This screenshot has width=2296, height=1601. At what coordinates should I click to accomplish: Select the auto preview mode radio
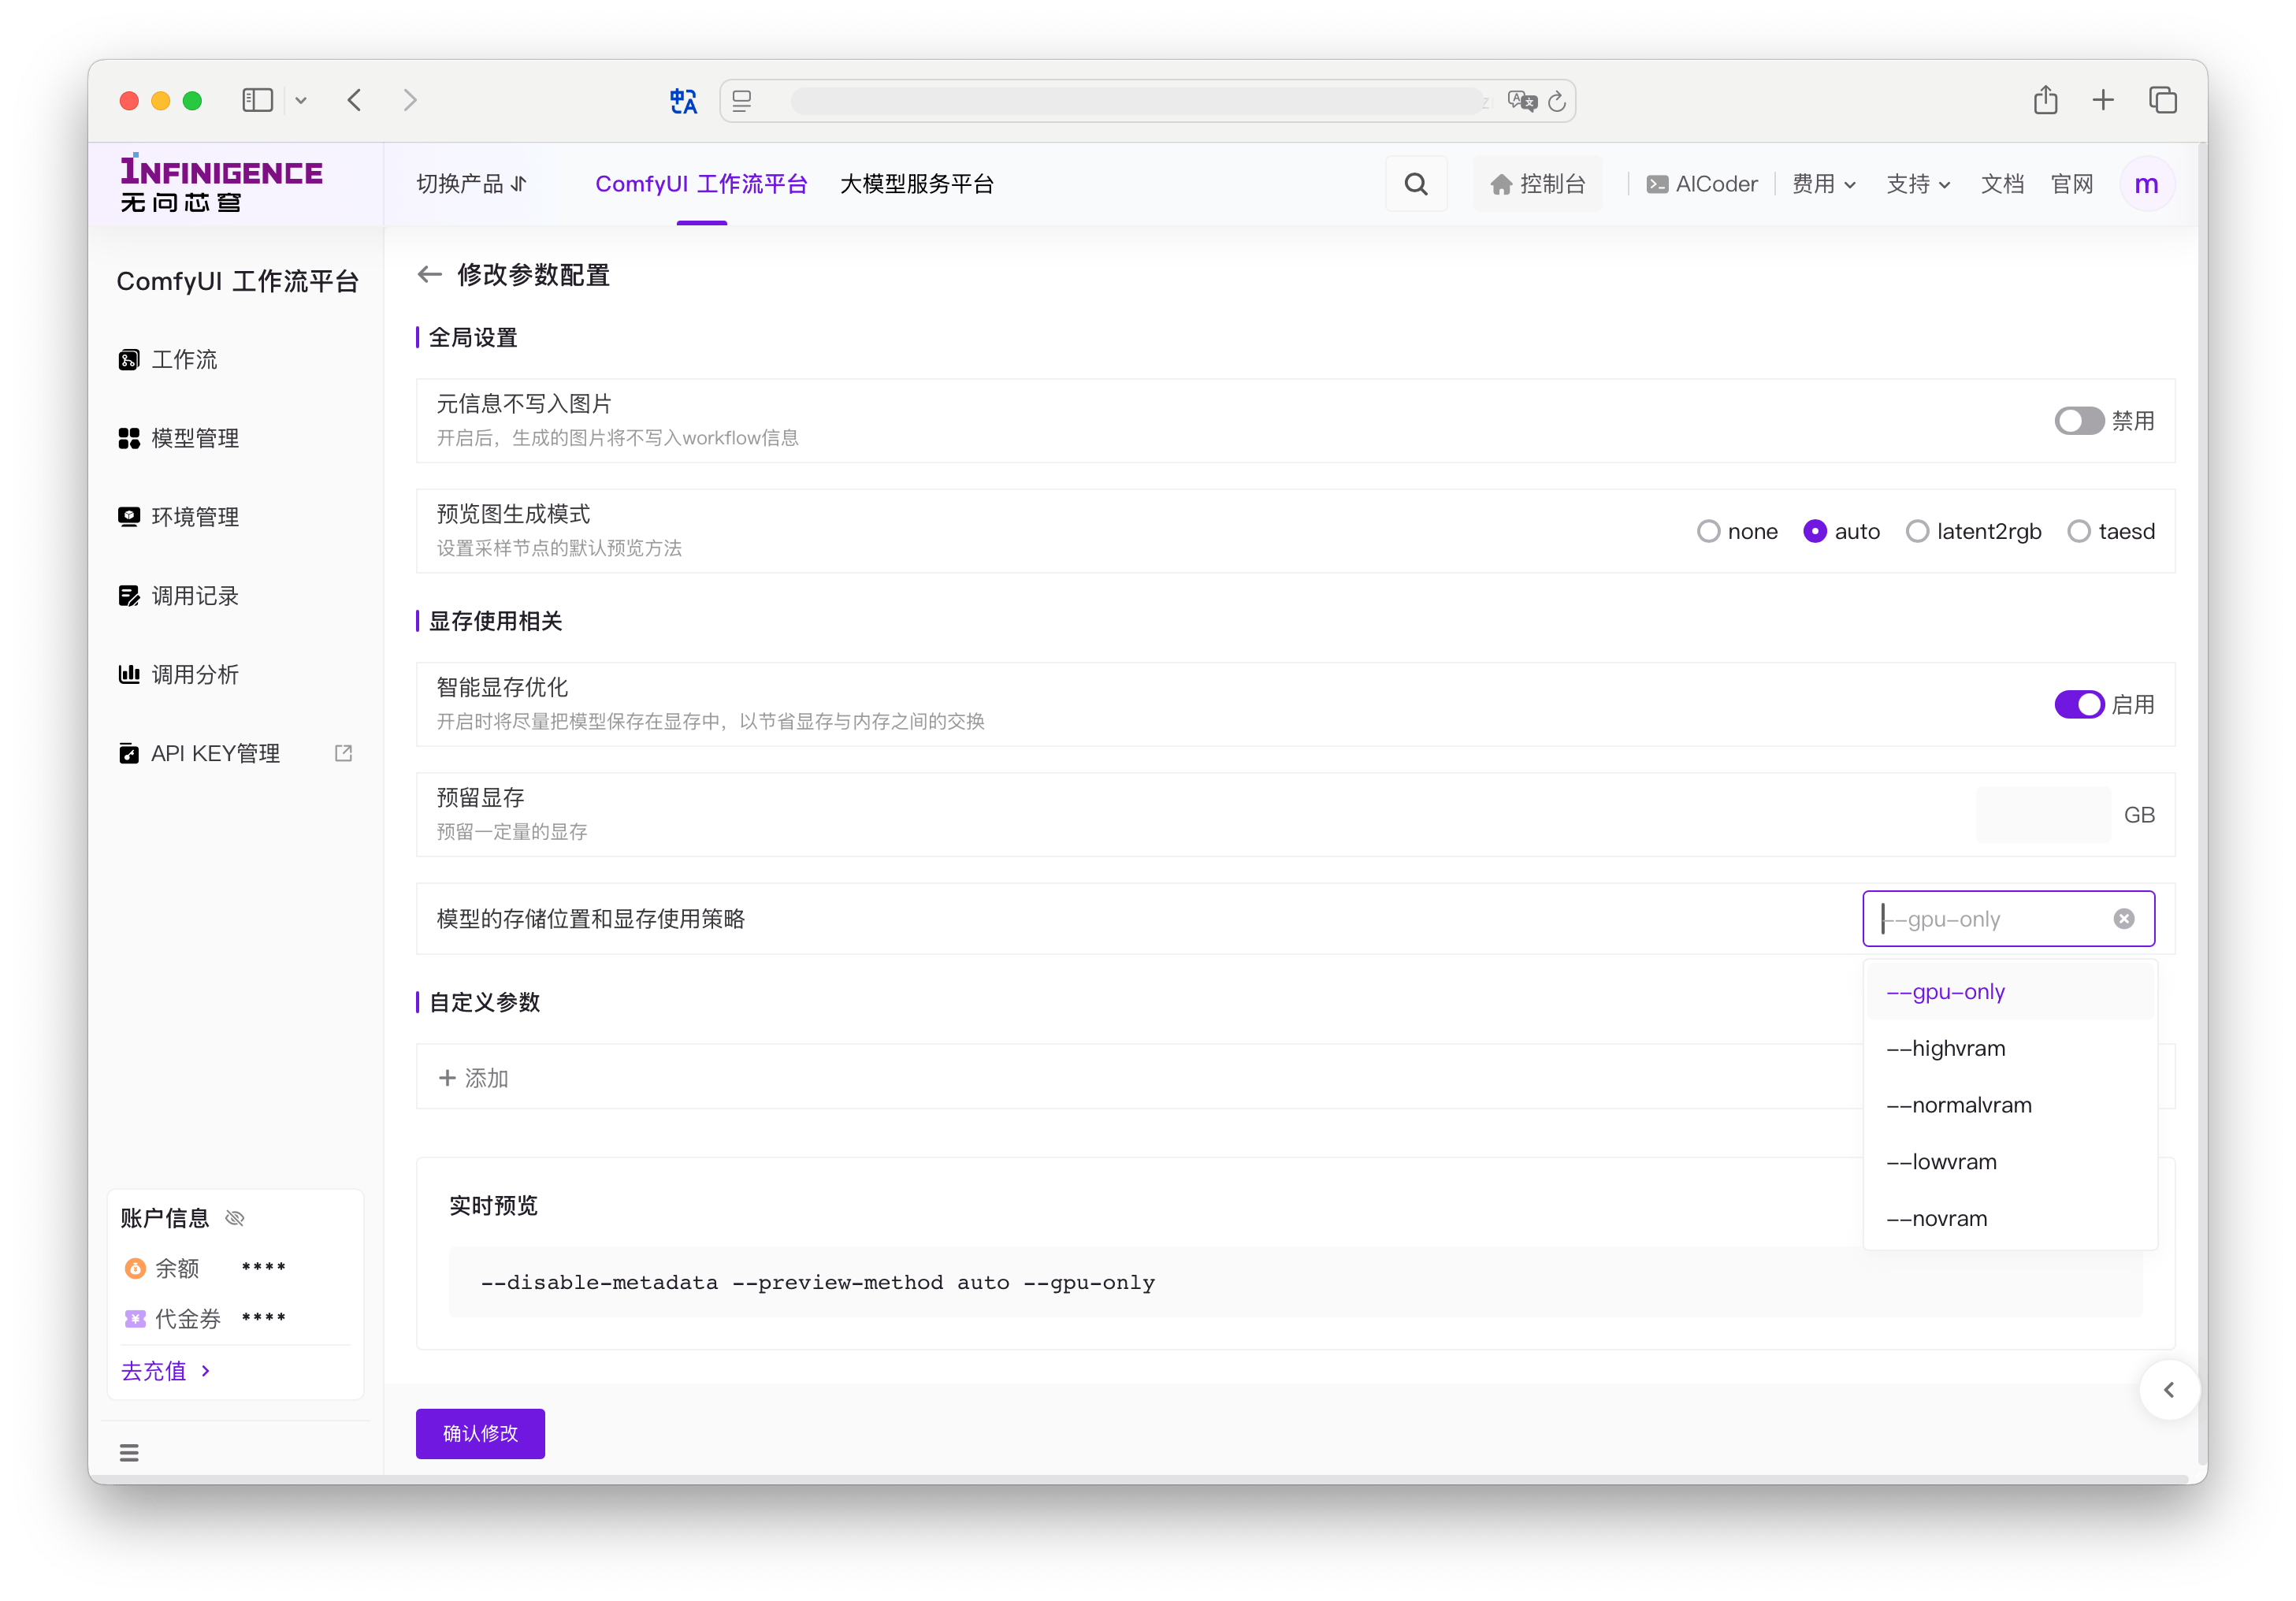point(1814,532)
